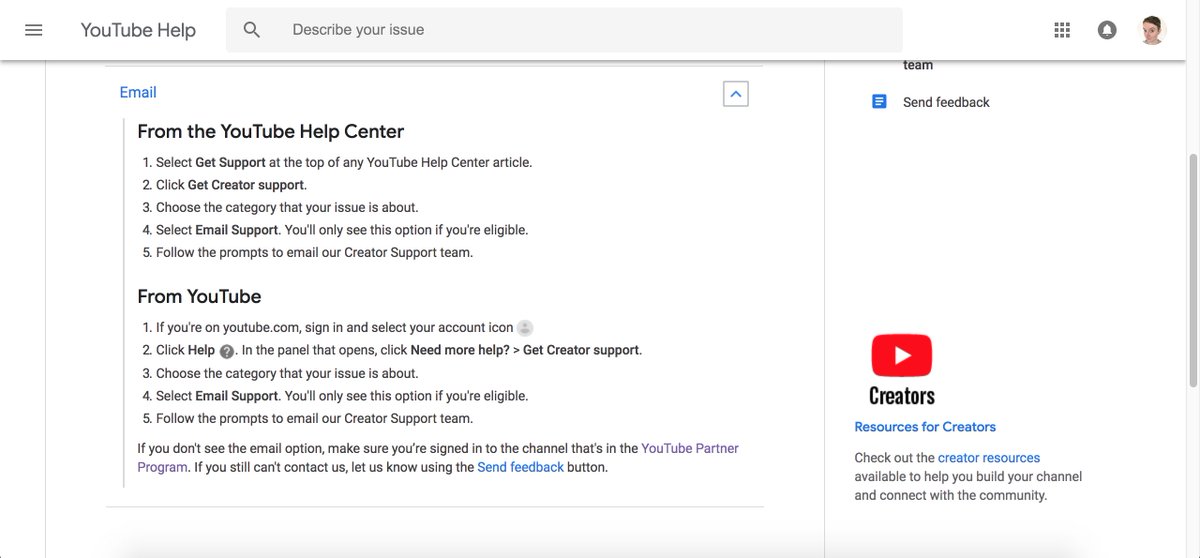
Task: Click 'Need more help? > Get Creator support' text
Action: [525, 350]
